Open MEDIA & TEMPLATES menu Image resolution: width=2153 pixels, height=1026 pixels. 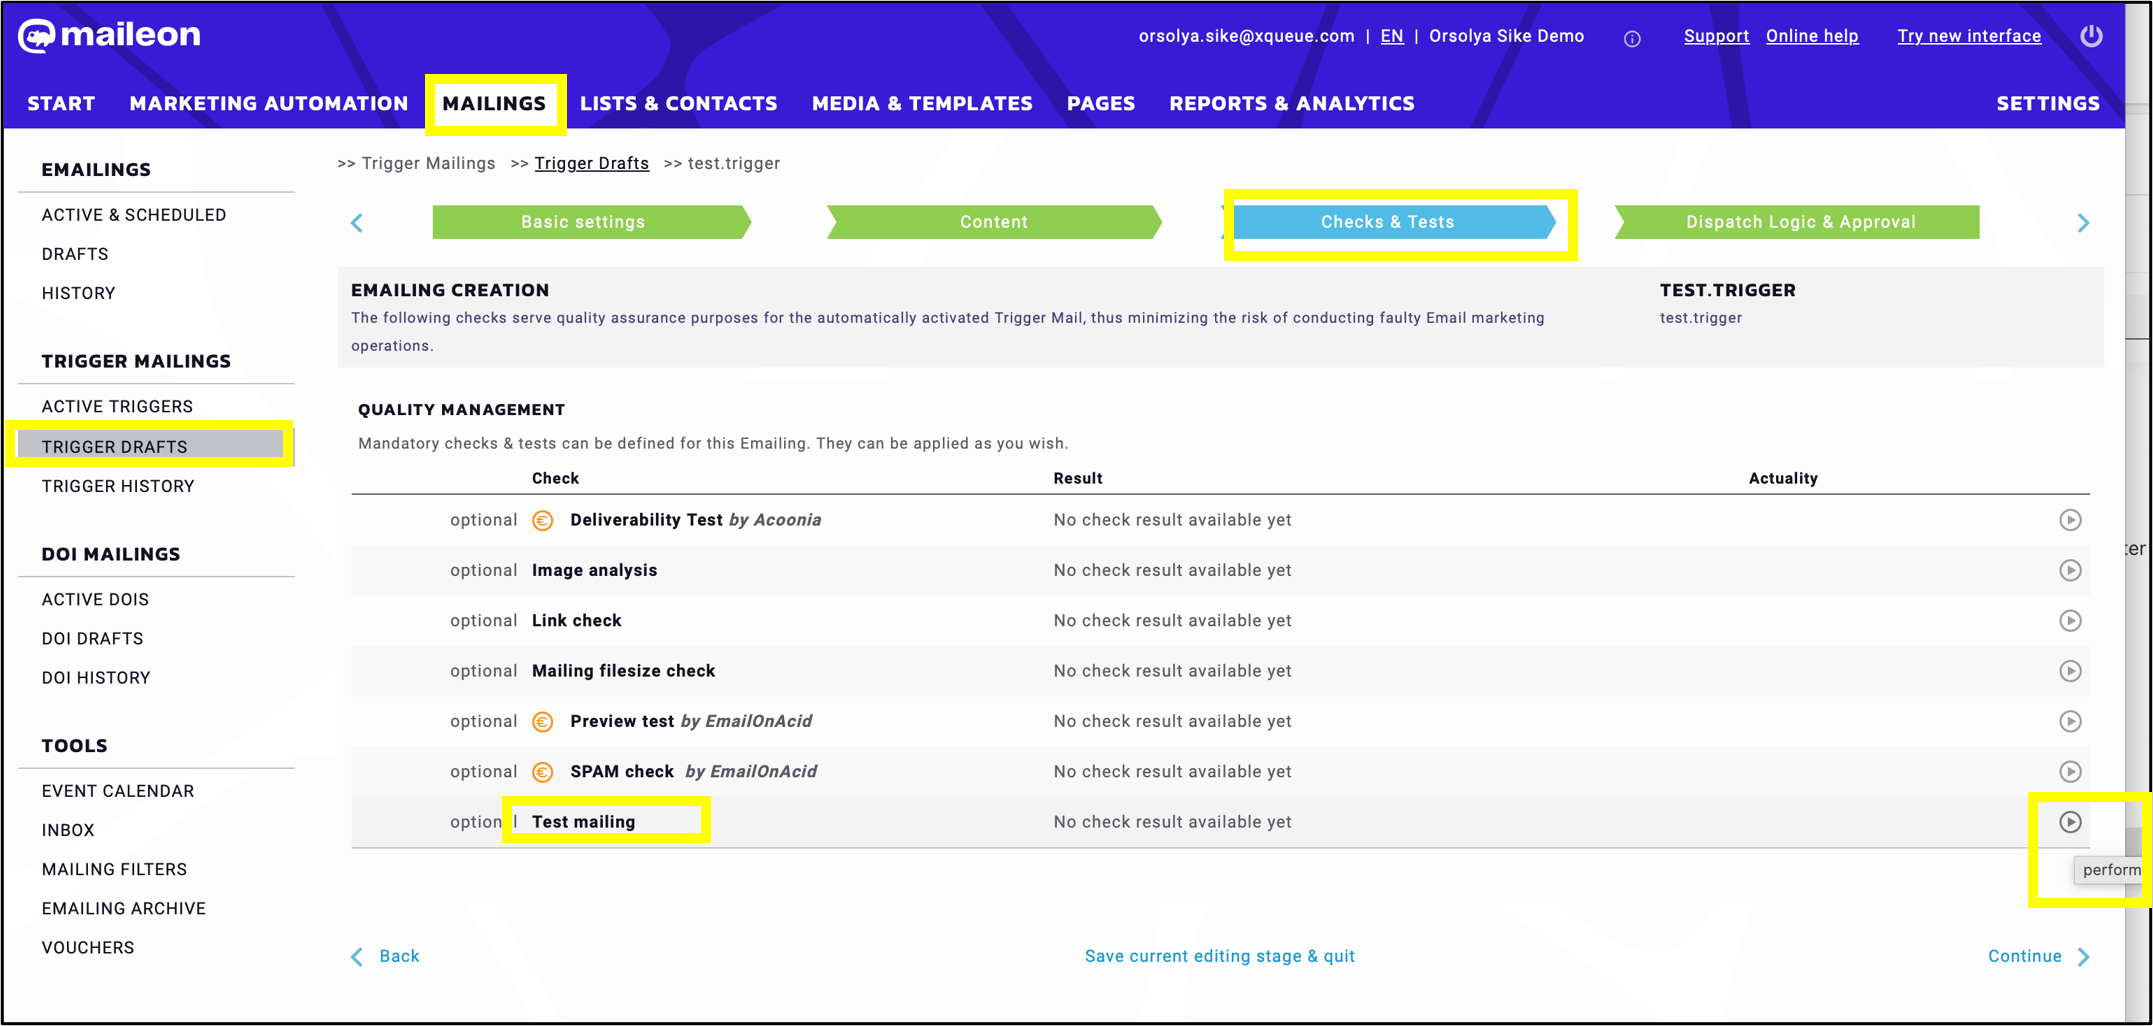point(922,103)
